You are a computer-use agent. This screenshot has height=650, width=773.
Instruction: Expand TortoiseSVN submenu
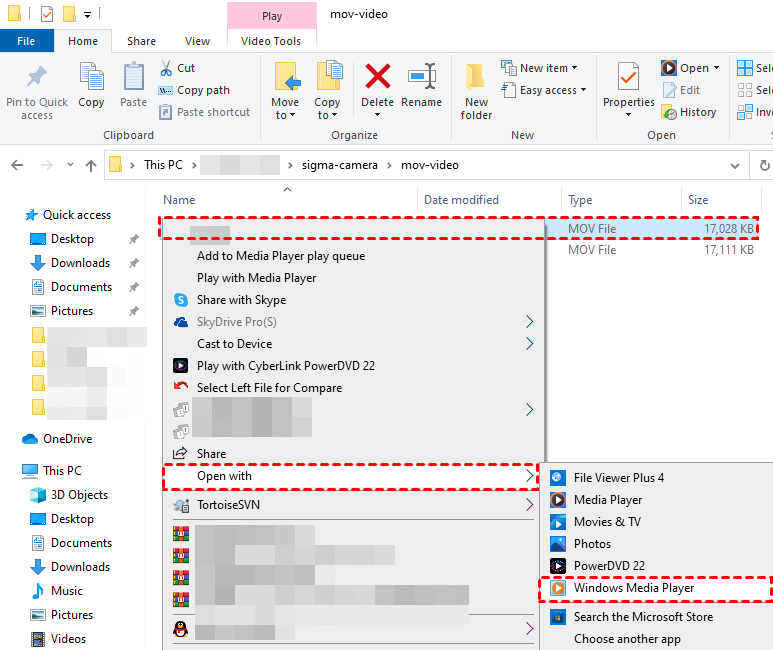pos(529,505)
